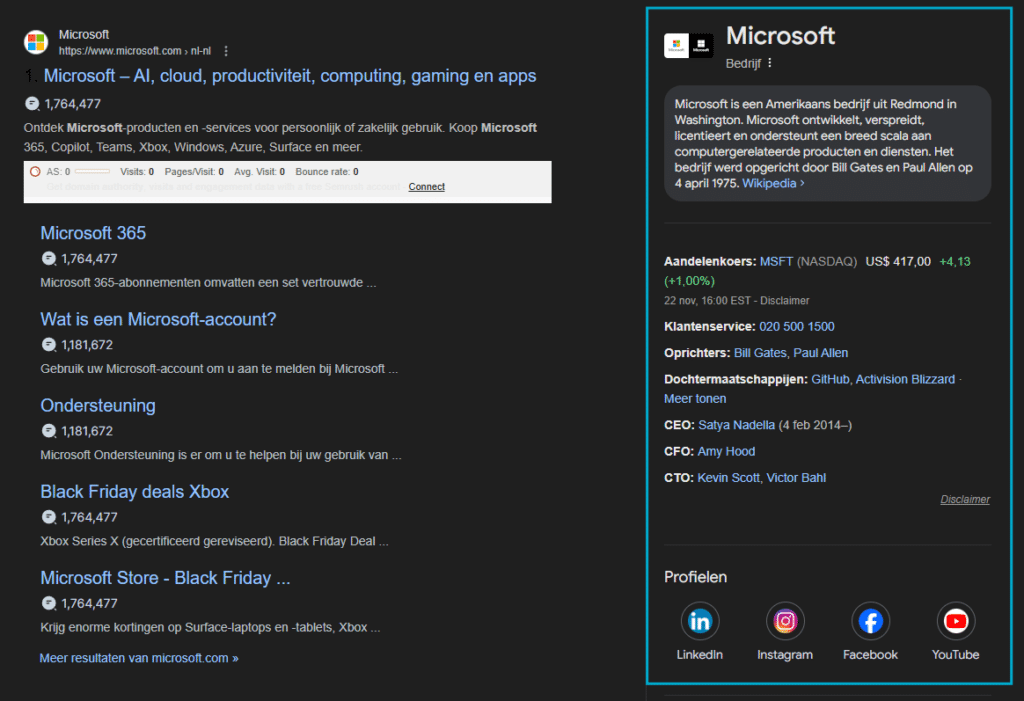Click the MSFT stock ticker link
1024x701 pixels.
click(776, 262)
